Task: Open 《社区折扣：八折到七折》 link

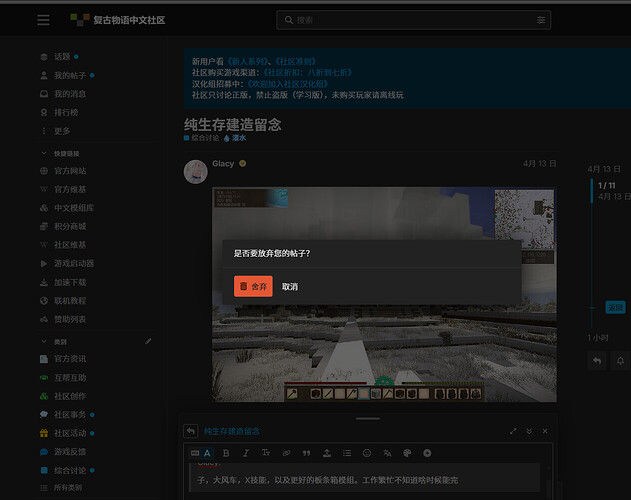Action: pos(308,72)
